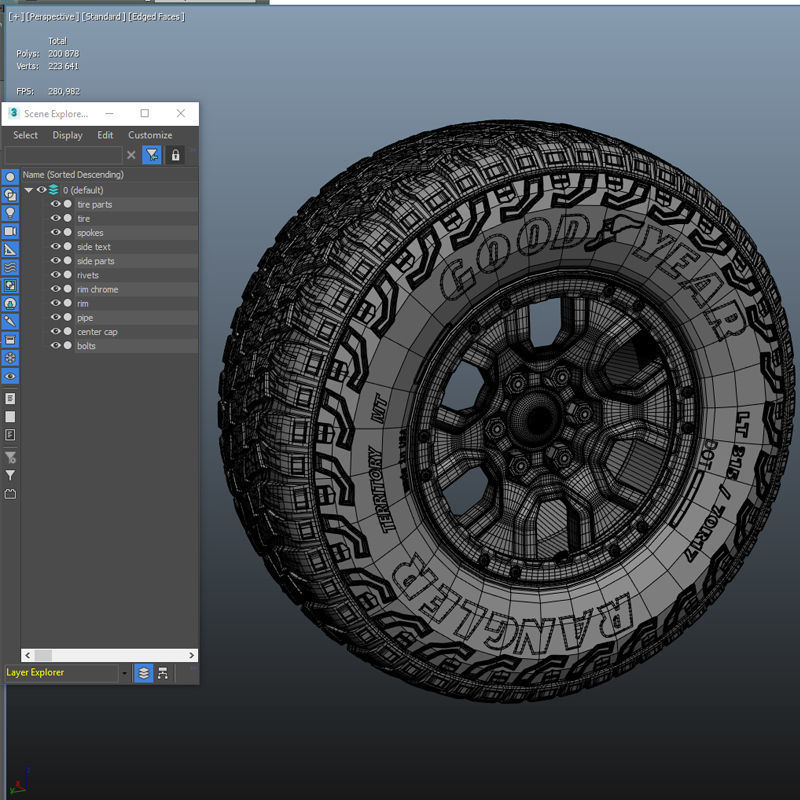Hide the 'rim chrome' object via its eye
800x800 pixels.
pyautogui.click(x=55, y=289)
